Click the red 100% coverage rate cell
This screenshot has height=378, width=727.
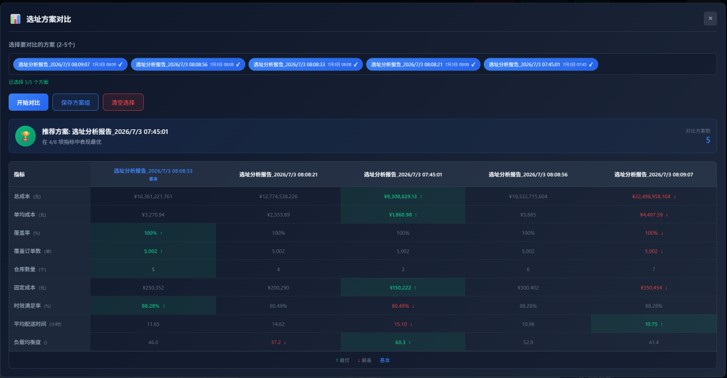click(654, 233)
